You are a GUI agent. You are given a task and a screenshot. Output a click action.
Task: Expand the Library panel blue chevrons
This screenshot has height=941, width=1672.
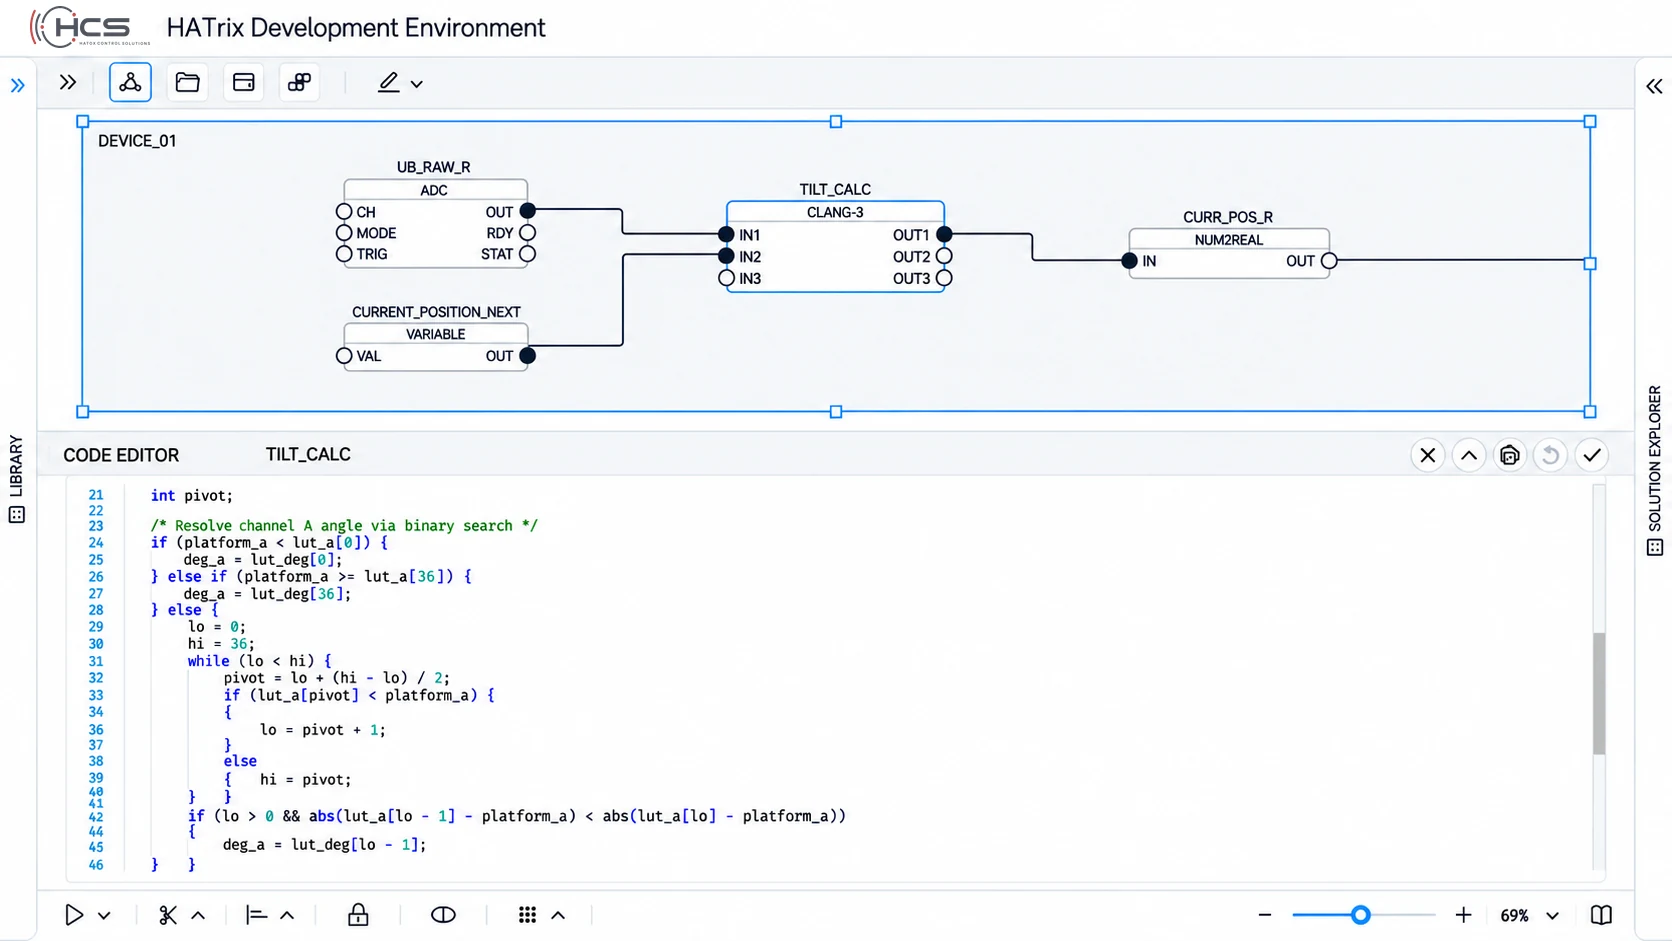point(18,86)
